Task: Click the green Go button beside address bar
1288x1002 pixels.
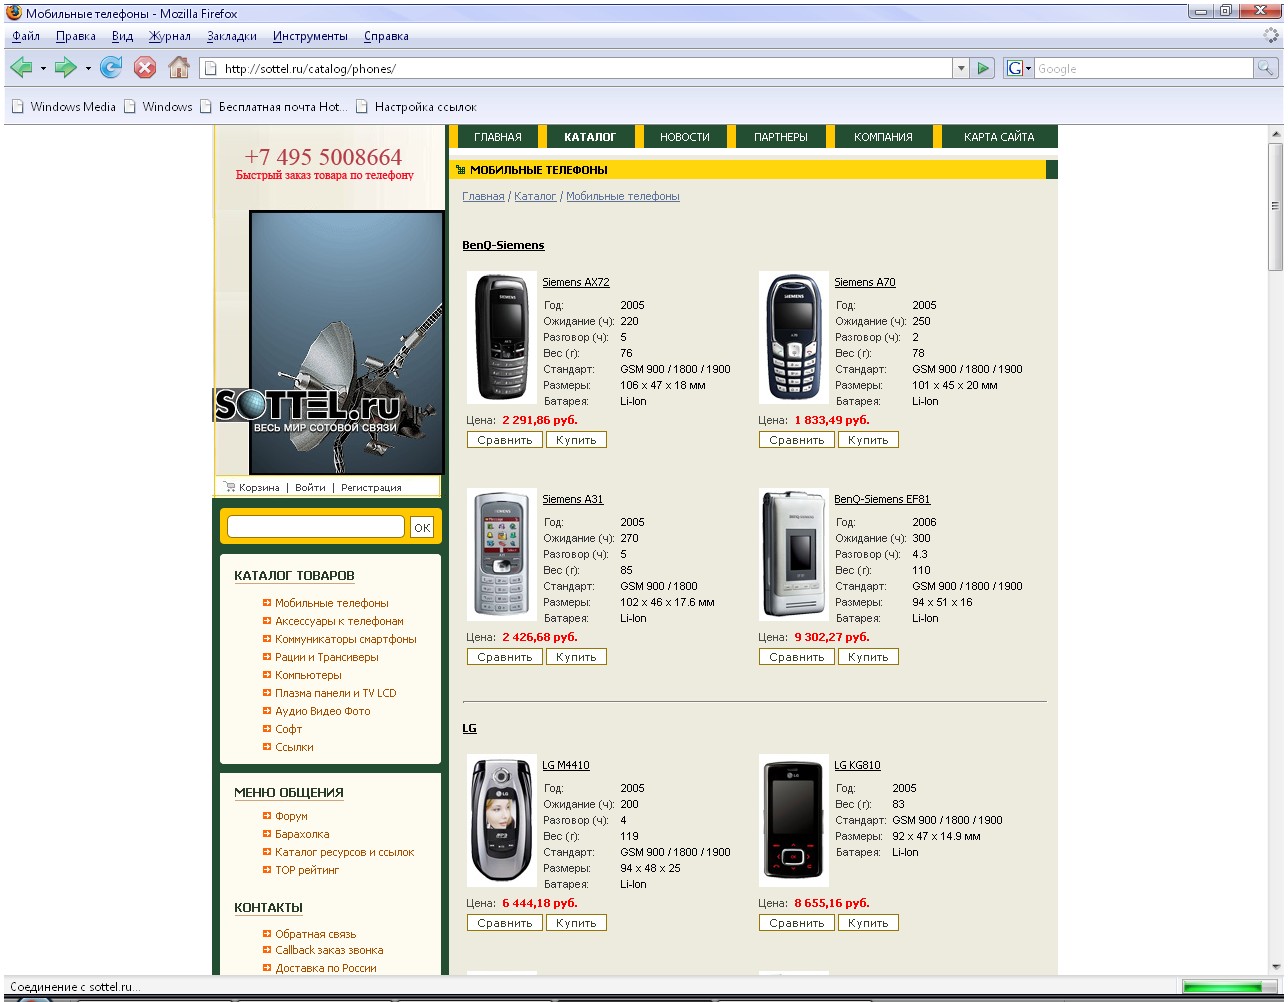Action: [x=984, y=68]
